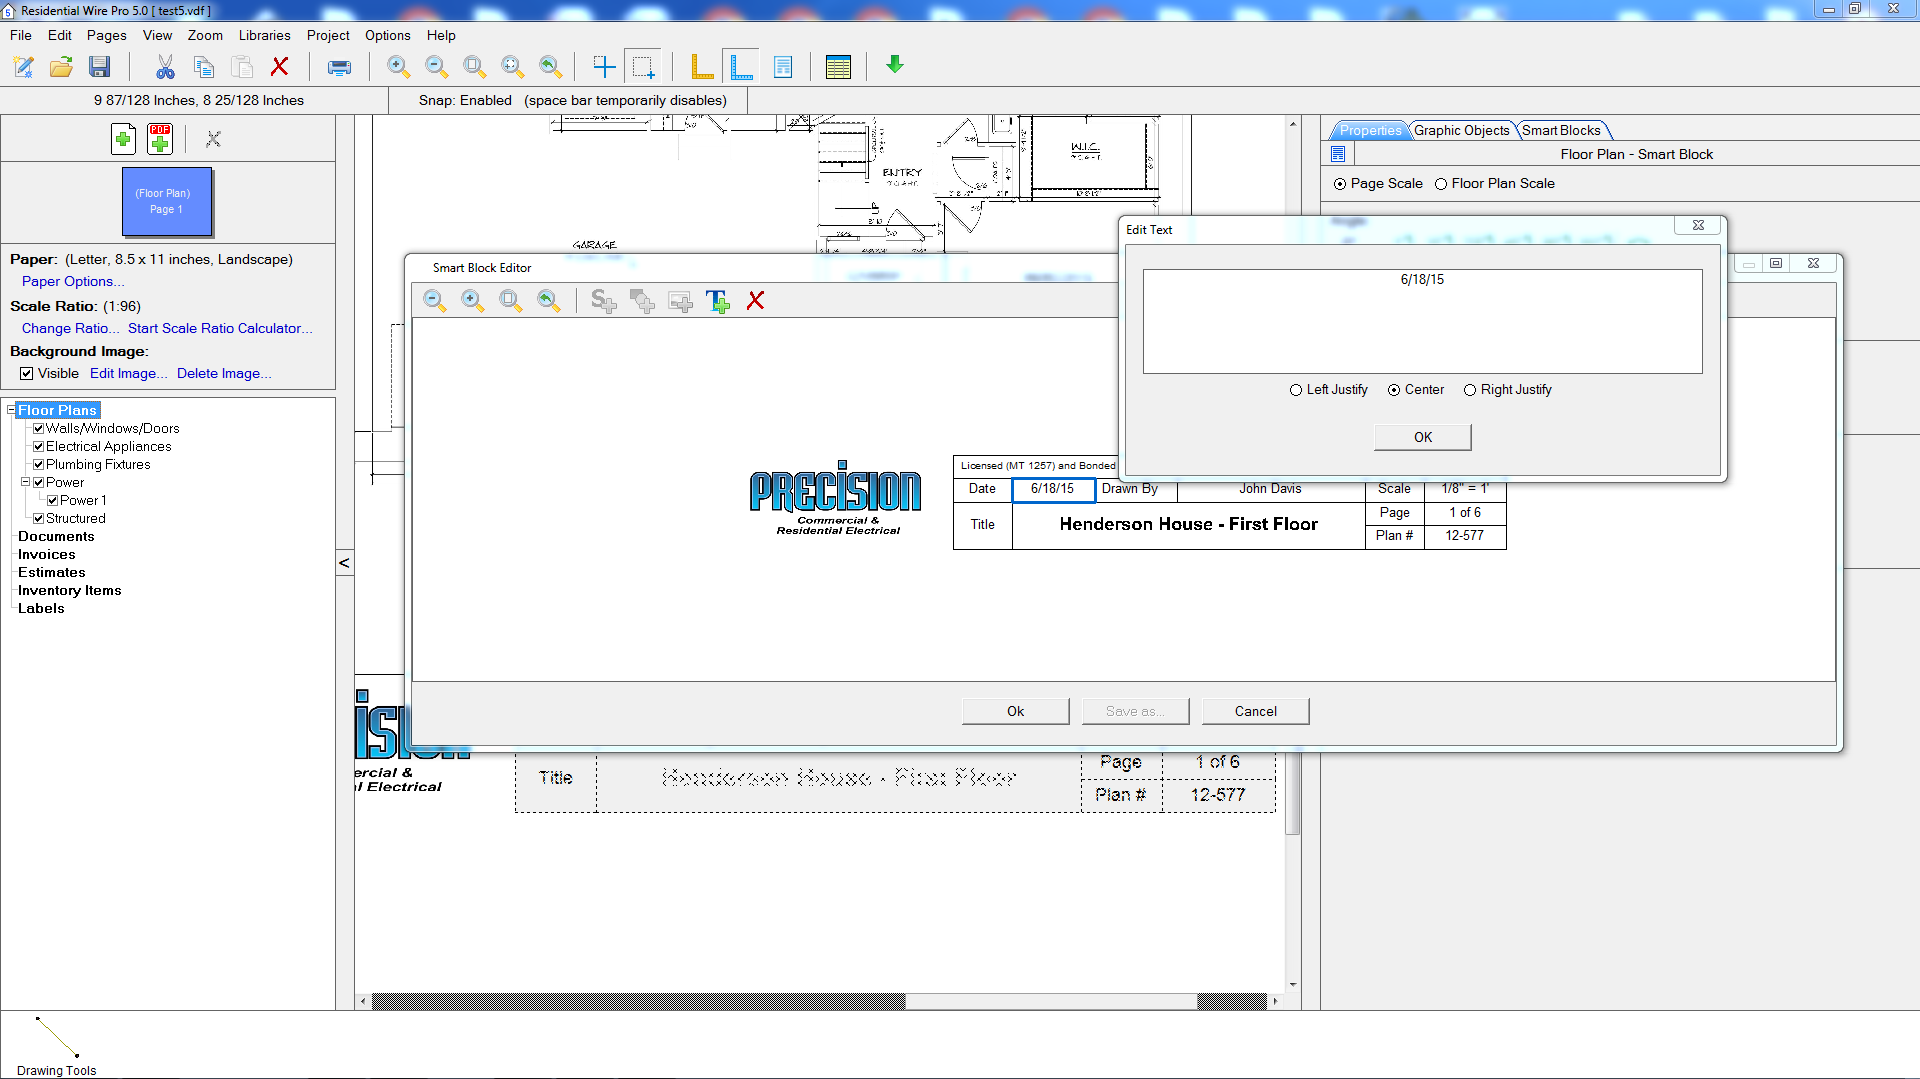Choose the Floor Plan Scale option
The height and width of the screenshot is (1079, 1920).
[1441, 184]
